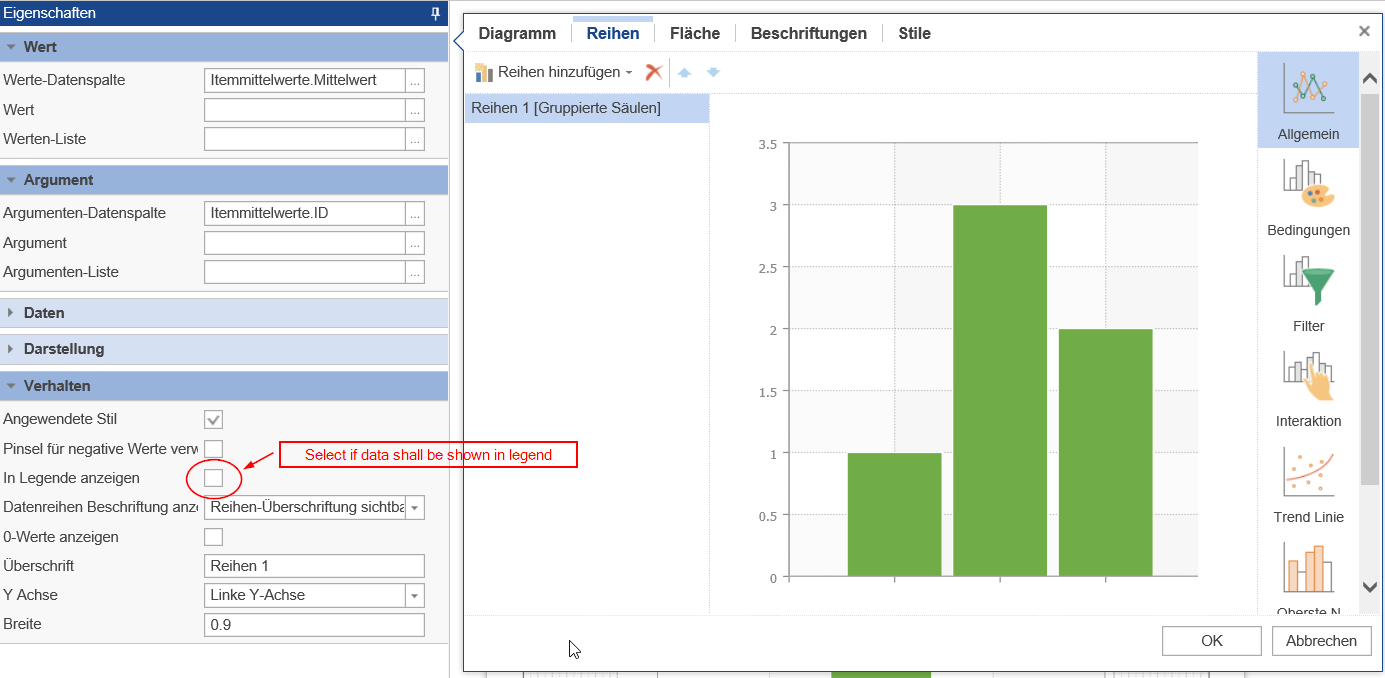
Task: Collapse the Argument section
Action: point(11,180)
